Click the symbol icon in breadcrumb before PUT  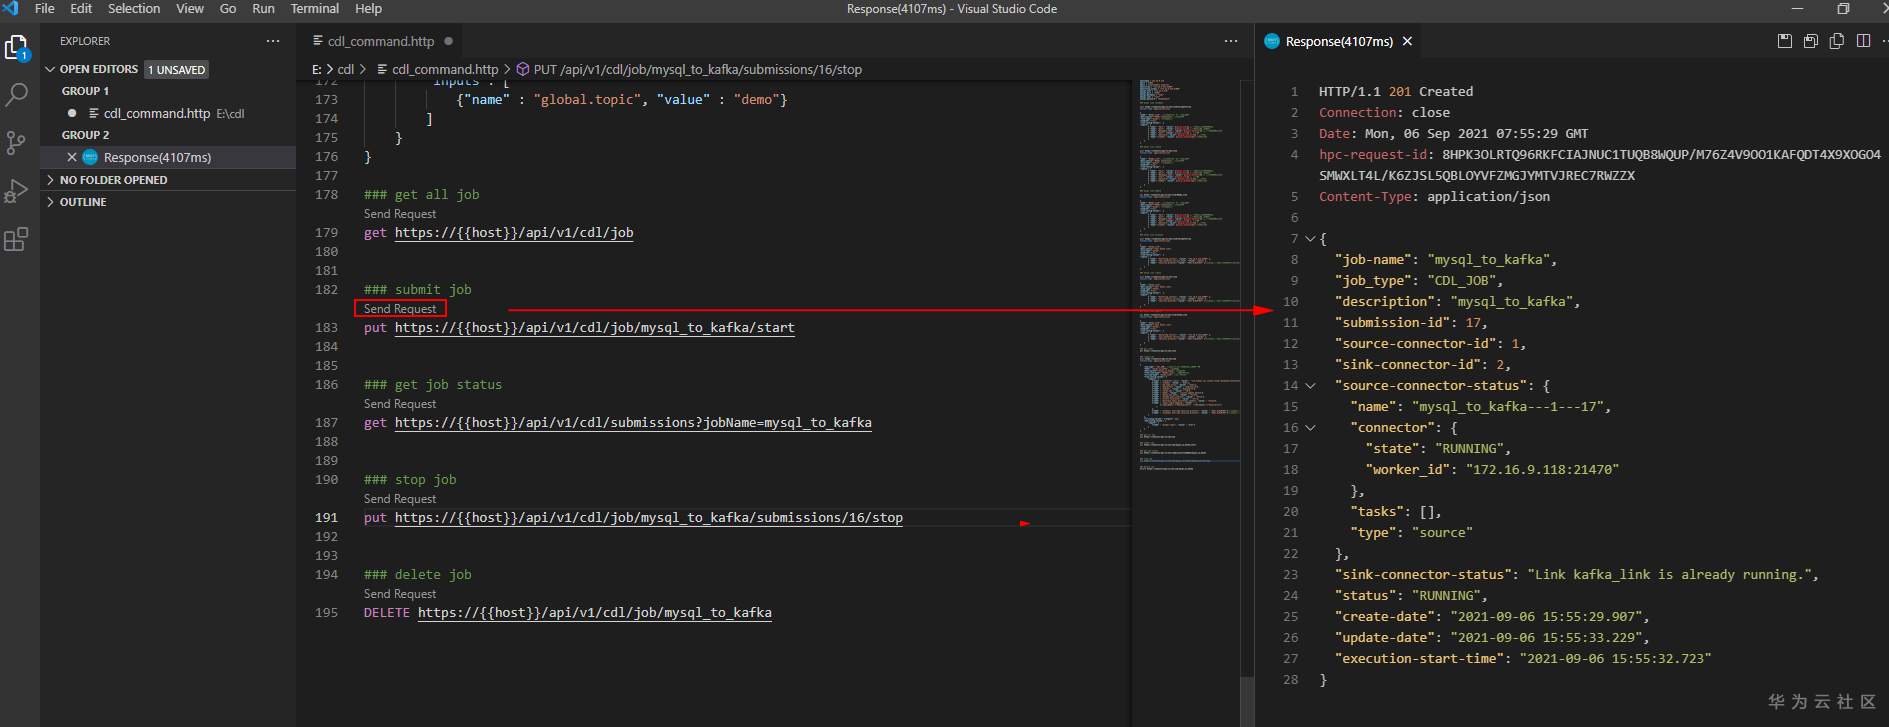pyautogui.click(x=523, y=69)
